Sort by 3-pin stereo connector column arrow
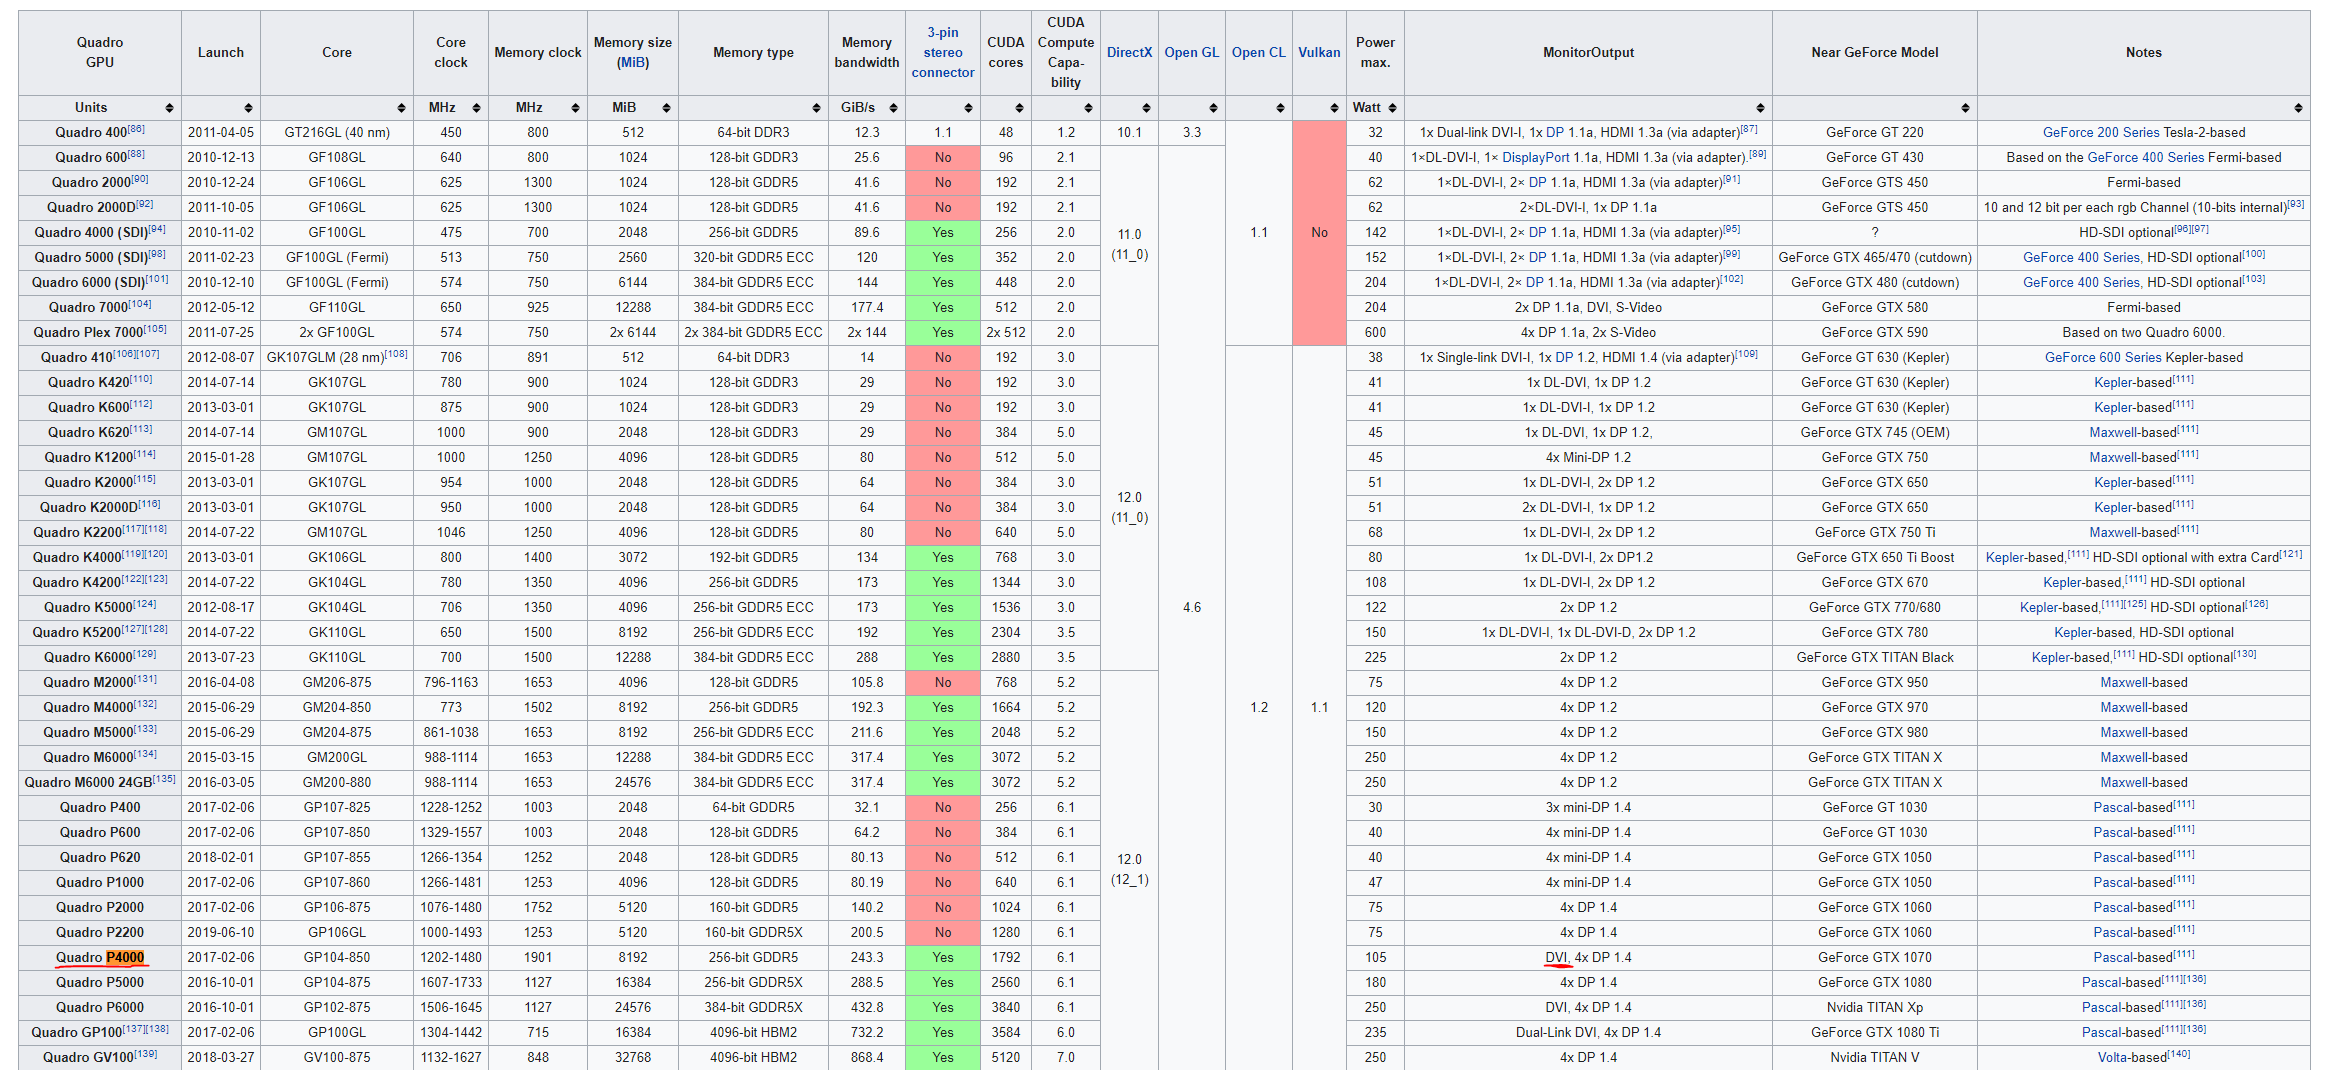The image size is (2326, 1070). pos(968,108)
